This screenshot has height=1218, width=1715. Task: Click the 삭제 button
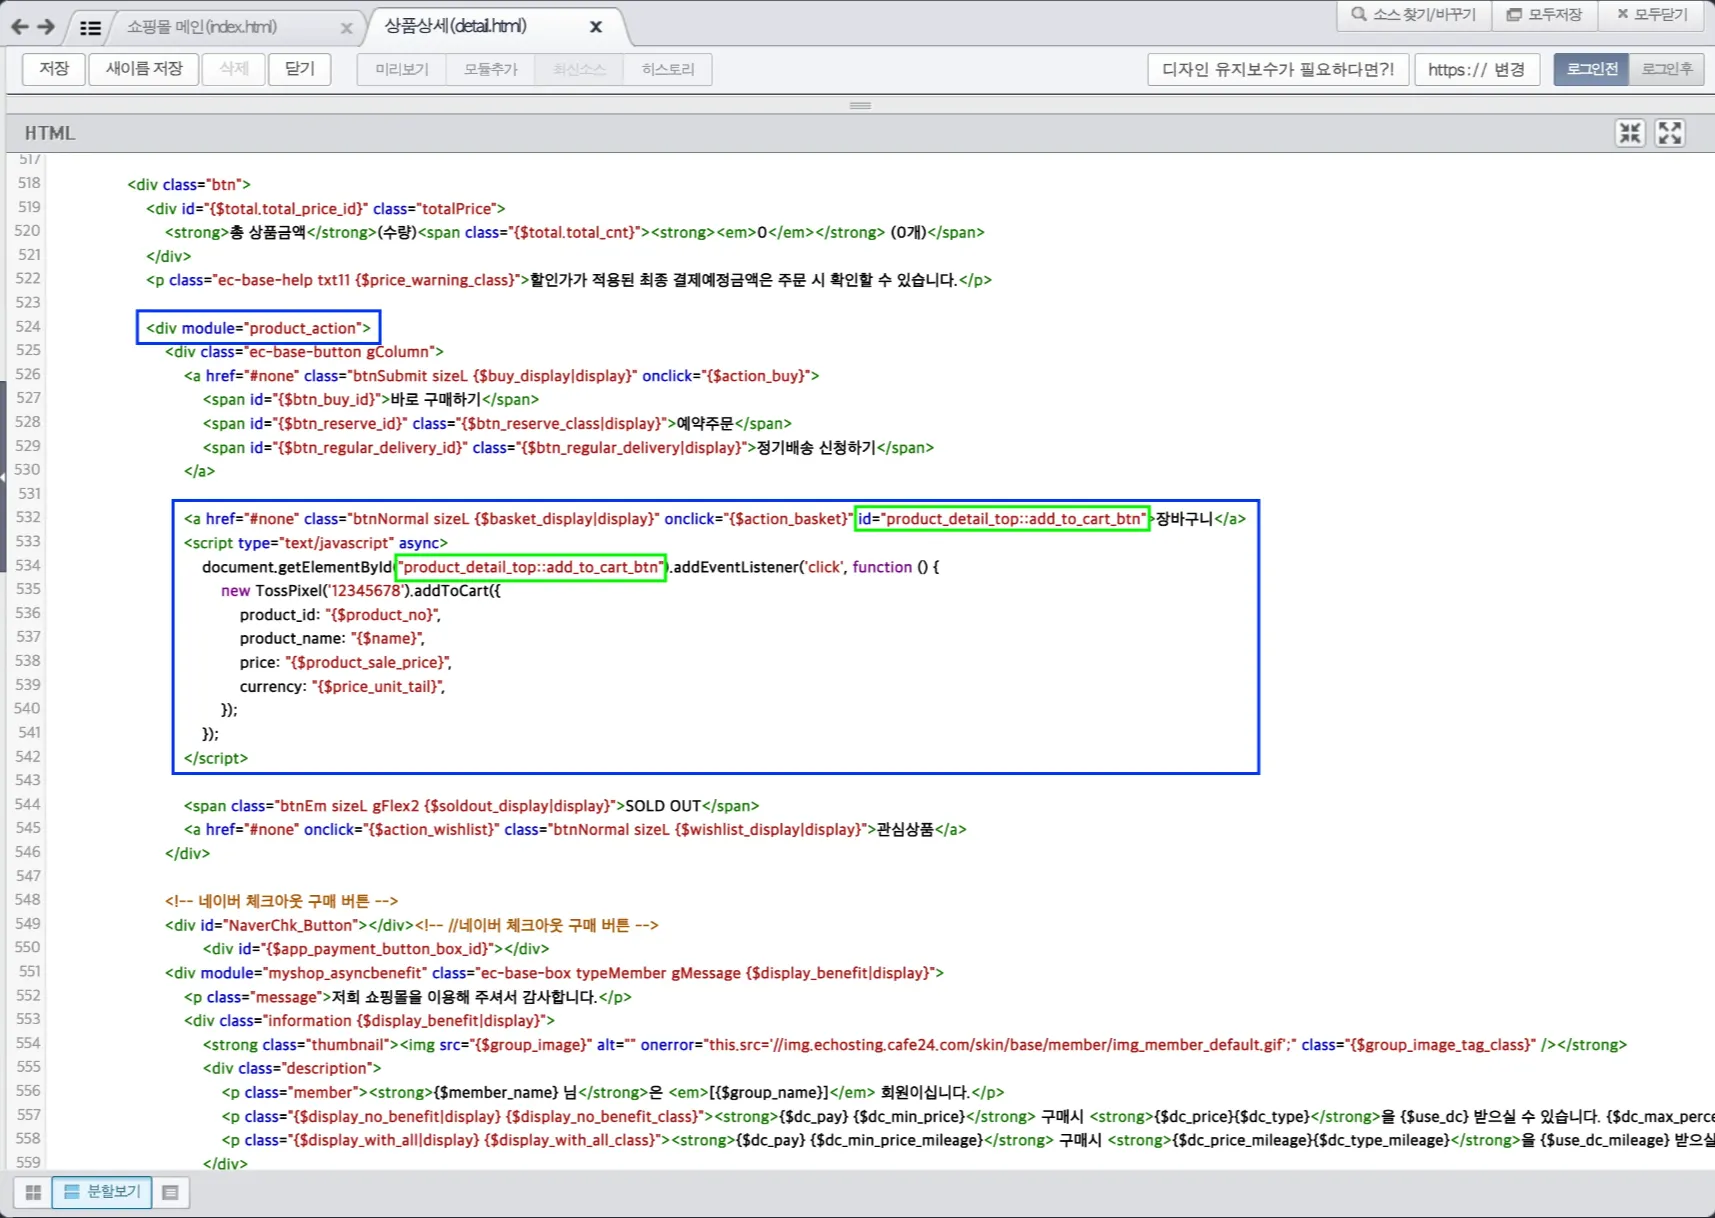pyautogui.click(x=234, y=69)
